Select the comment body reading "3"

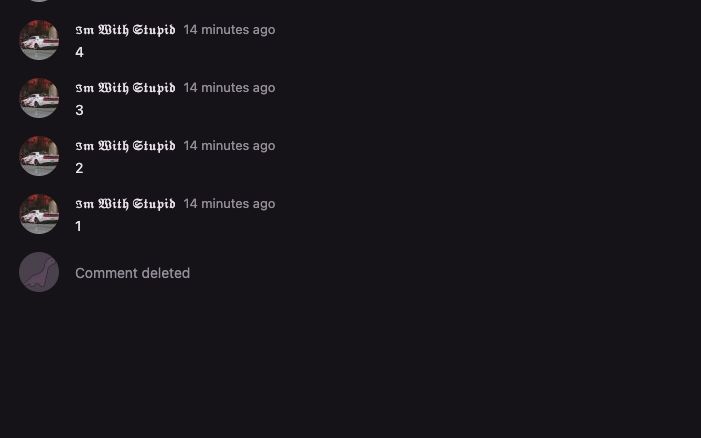pos(79,110)
